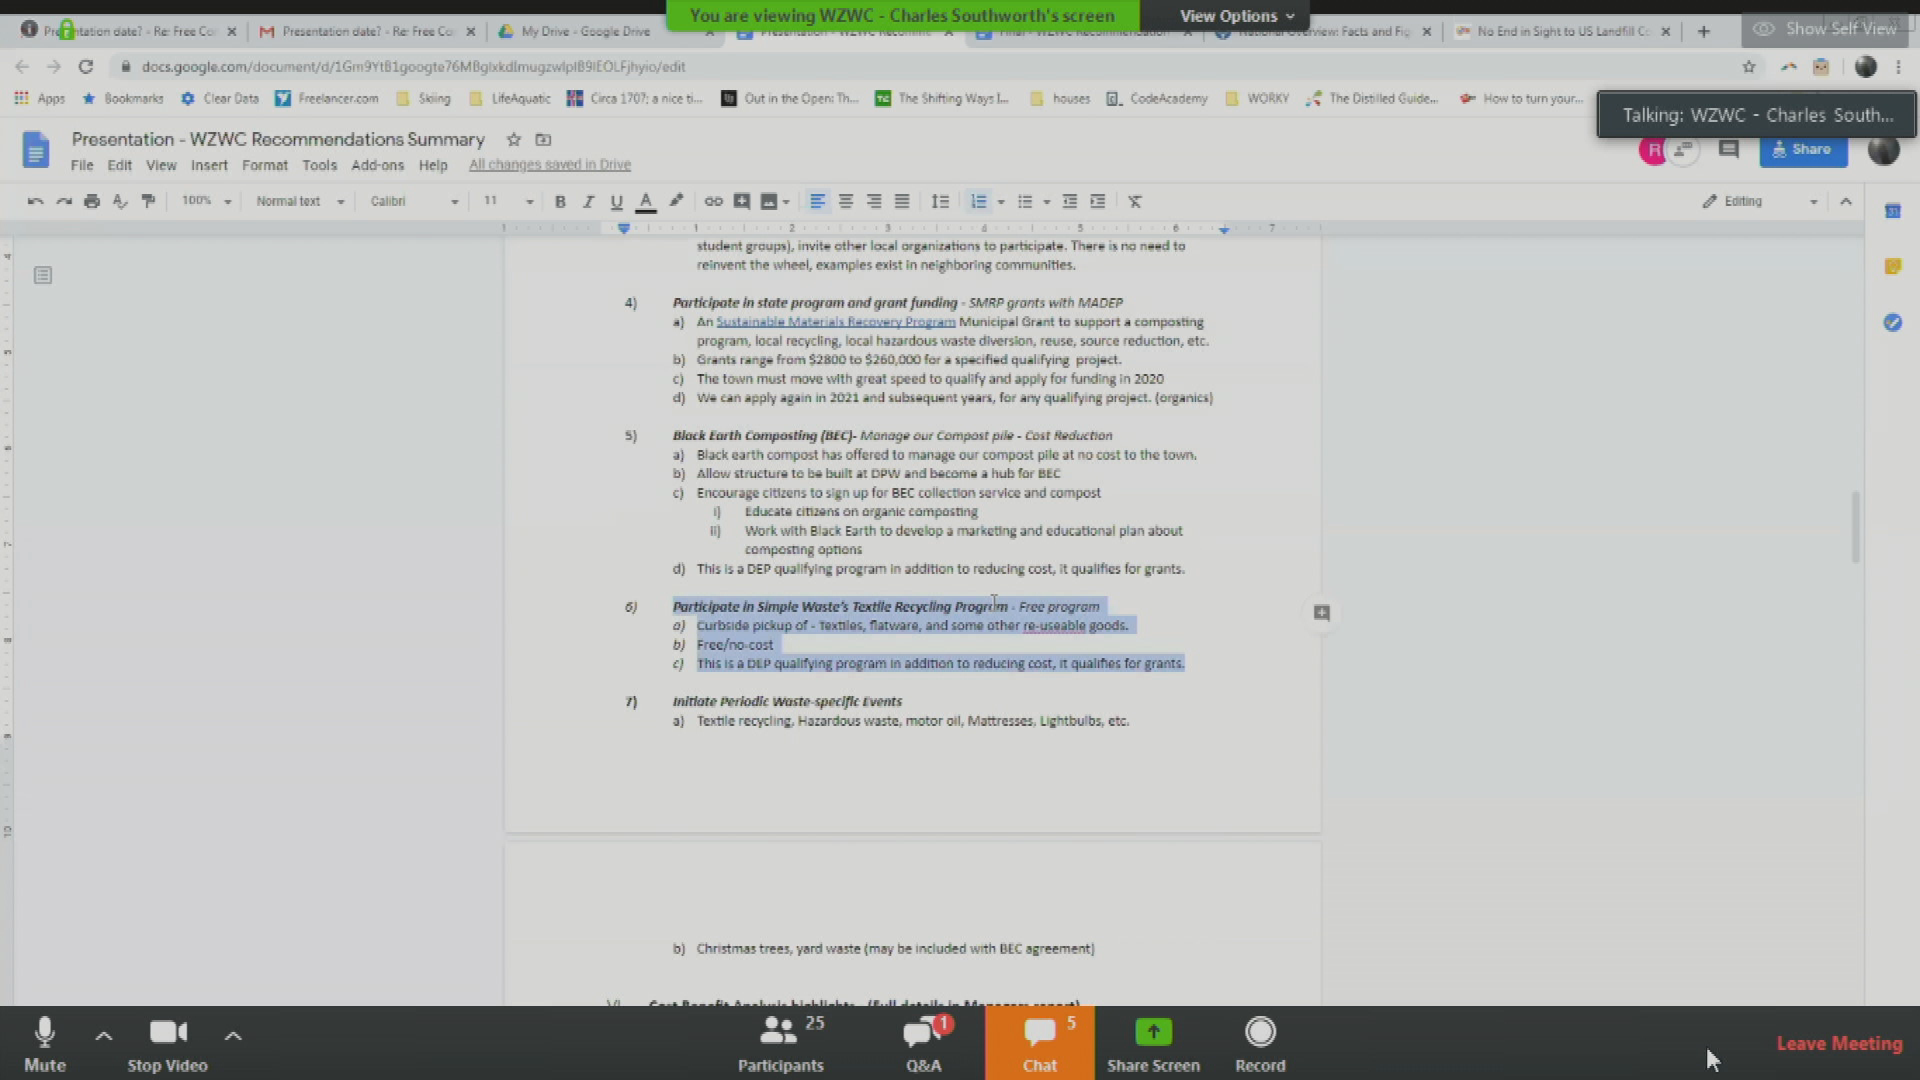Open Sustainable Materials Recovery Program link
The height and width of the screenshot is (1080, 1920).
pyautogui.click(x=835, y=322)
